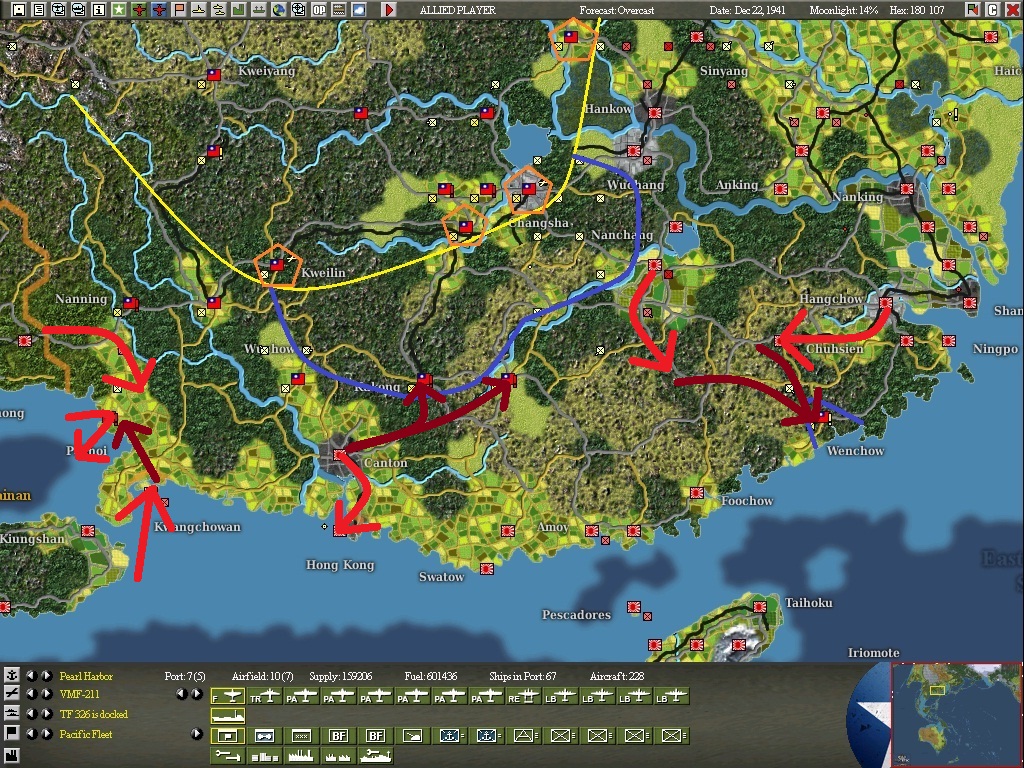Toggle the single-ship silhouette toolbar icon
Screen dimensions: 1024x768
pos(199,10)
